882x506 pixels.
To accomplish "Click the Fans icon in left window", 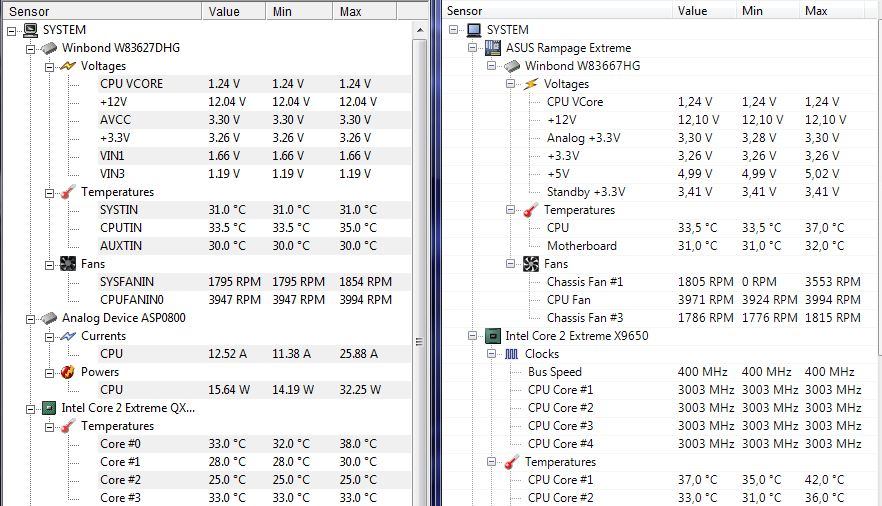I will [68, 264].
